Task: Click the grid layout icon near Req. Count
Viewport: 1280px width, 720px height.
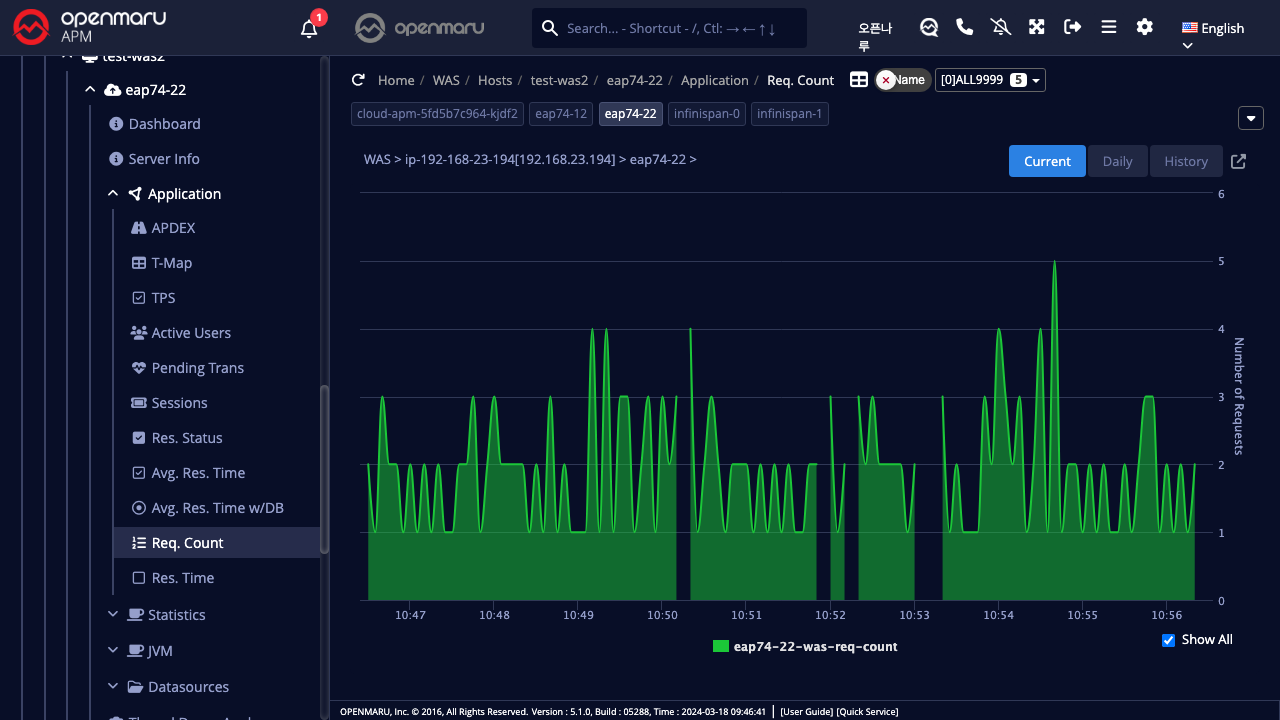Action: coord(859,80)
